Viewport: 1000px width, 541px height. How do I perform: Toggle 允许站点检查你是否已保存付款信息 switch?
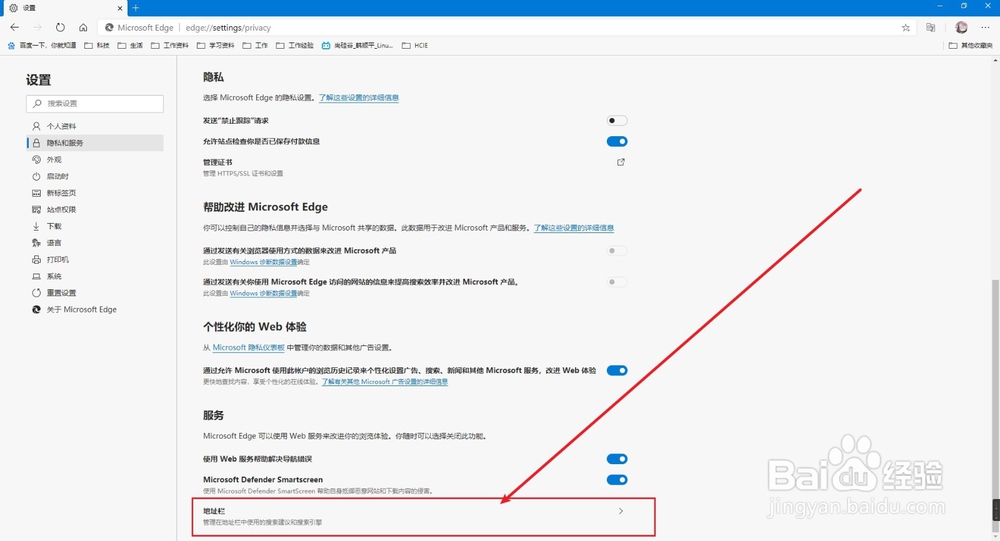point(617,142)
